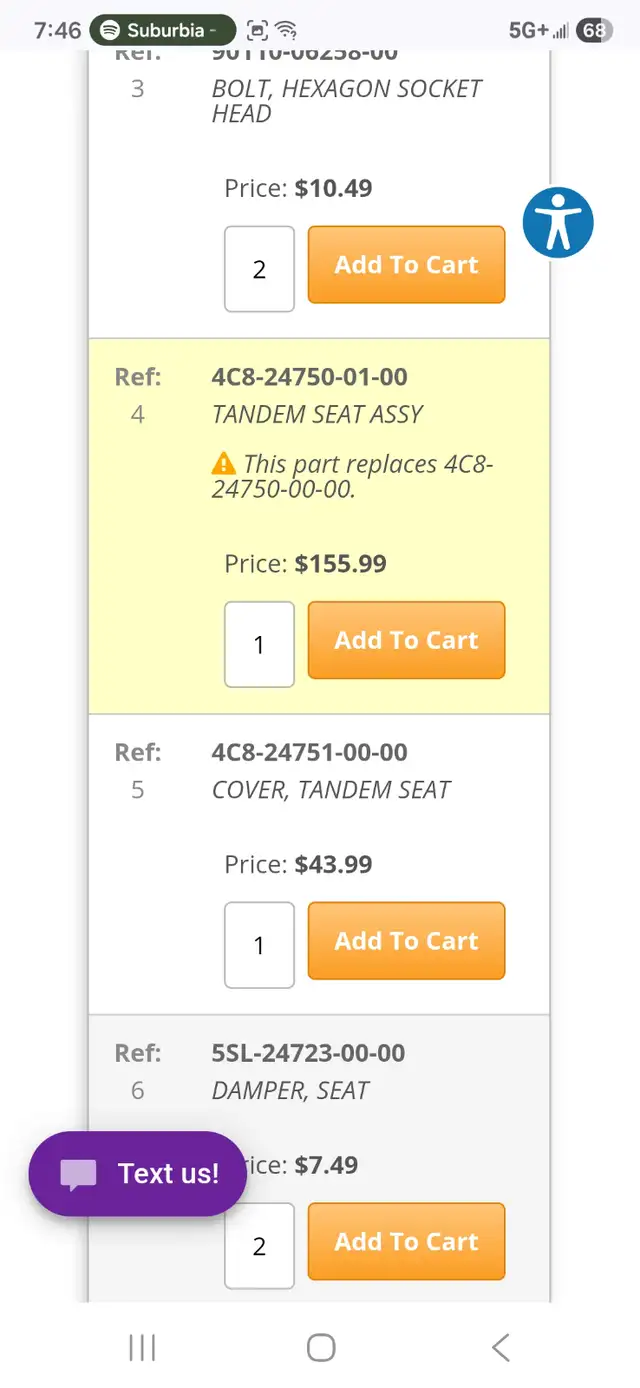Open the Text us! chat button
Screen dimensions: 640x1388
click(138, 1174)
